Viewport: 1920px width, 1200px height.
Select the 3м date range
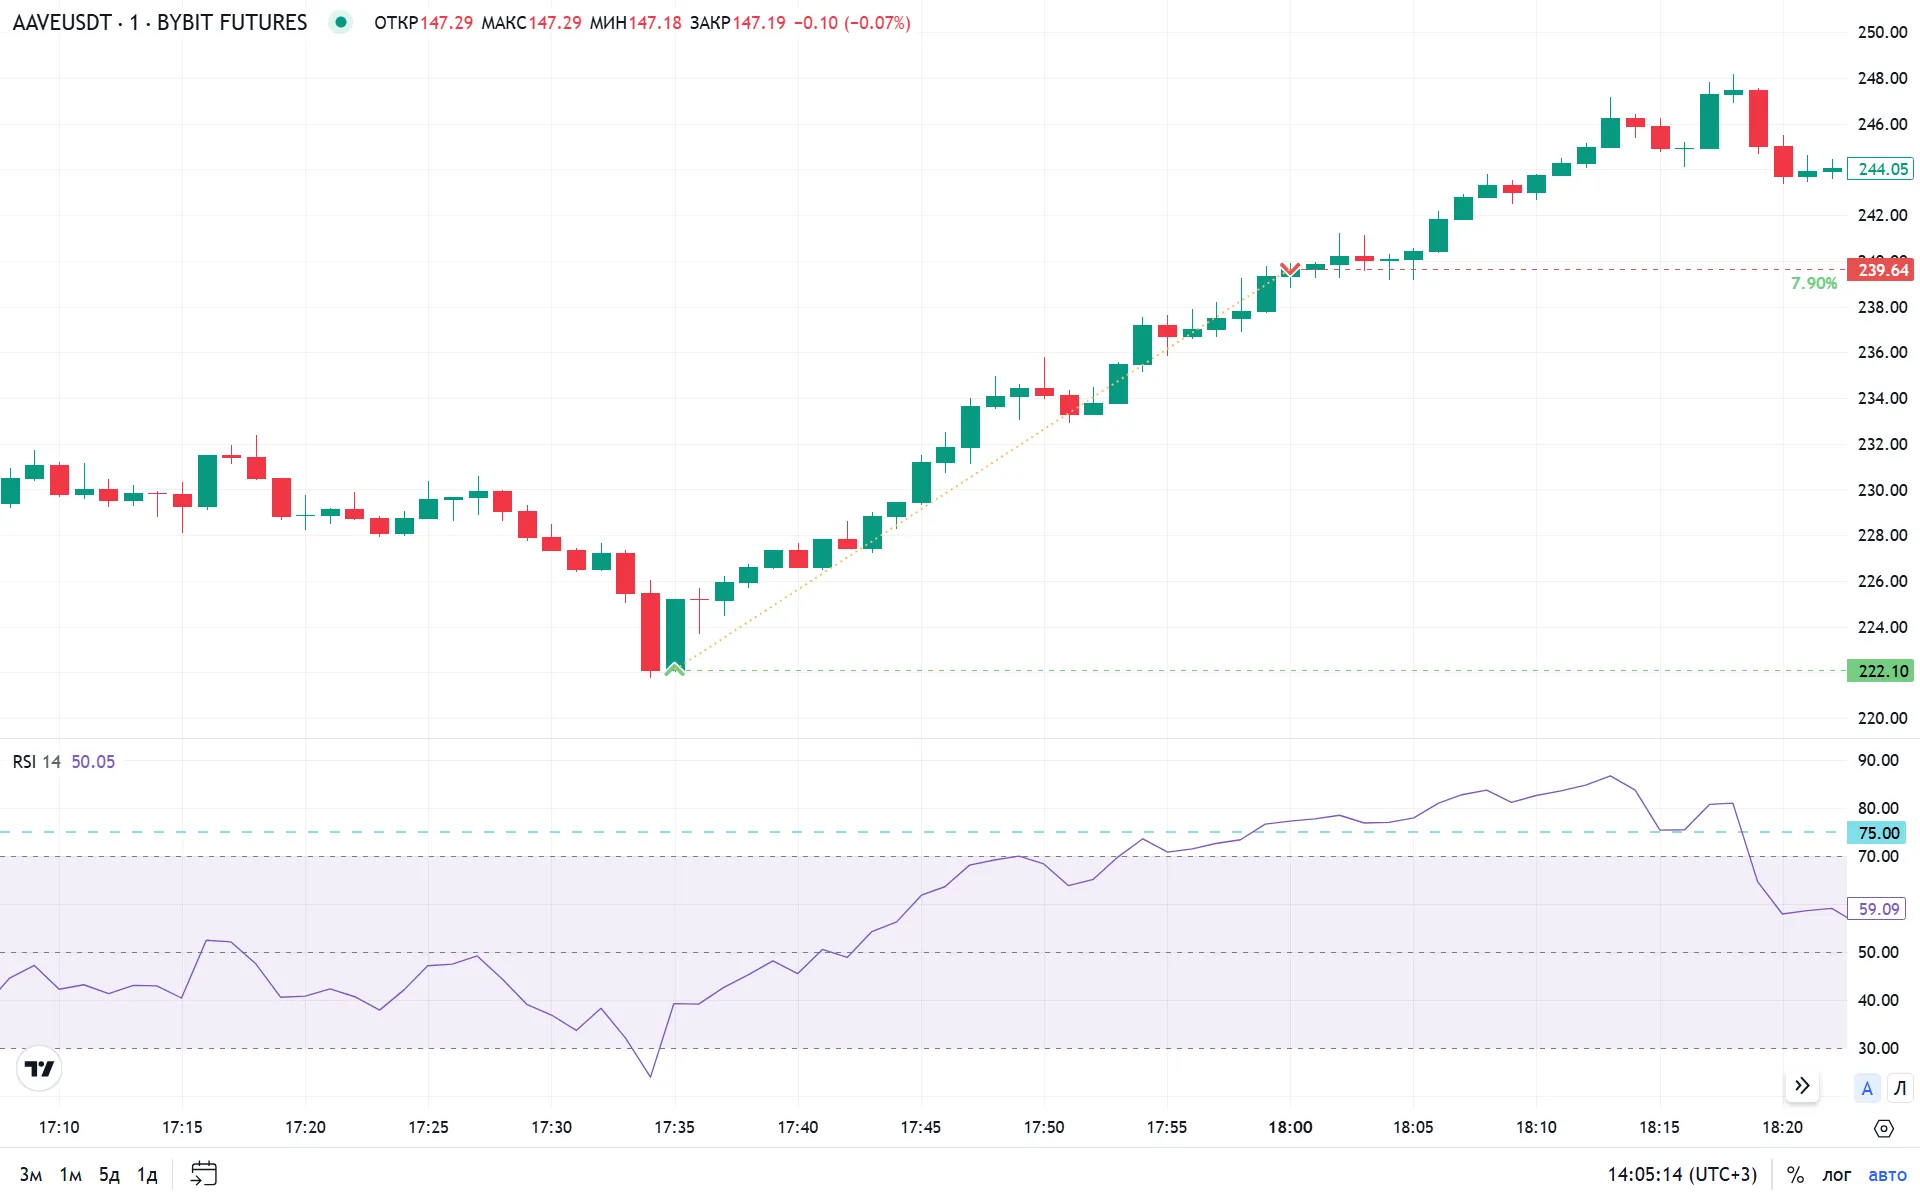tap(31, 1174)
